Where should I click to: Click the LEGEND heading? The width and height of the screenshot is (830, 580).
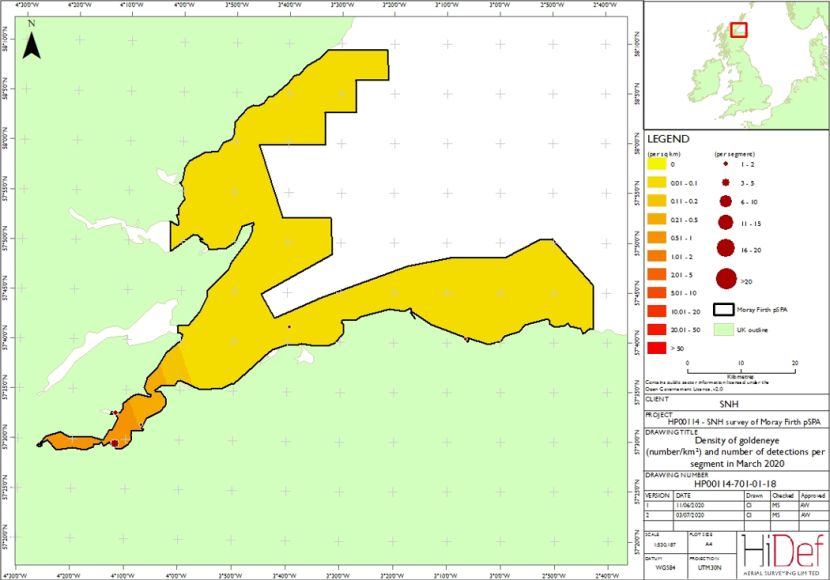[668, 139]
